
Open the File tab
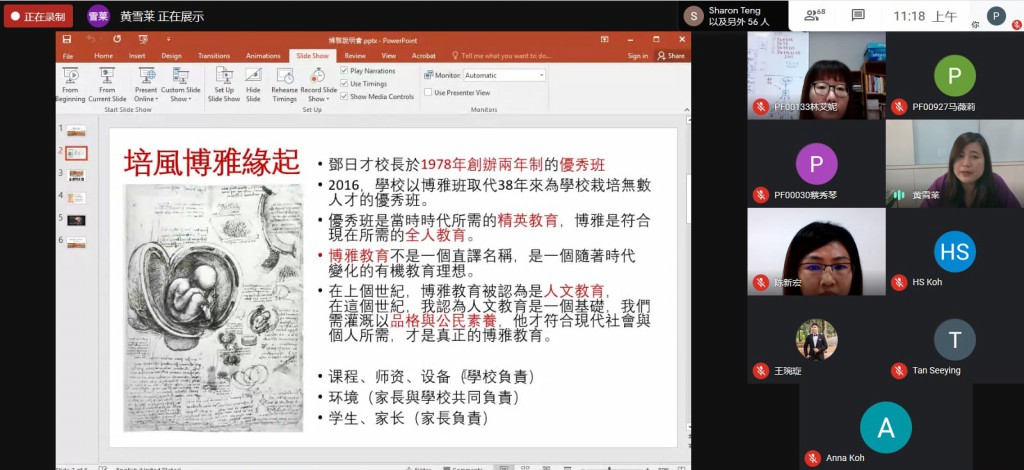[68, 56]
